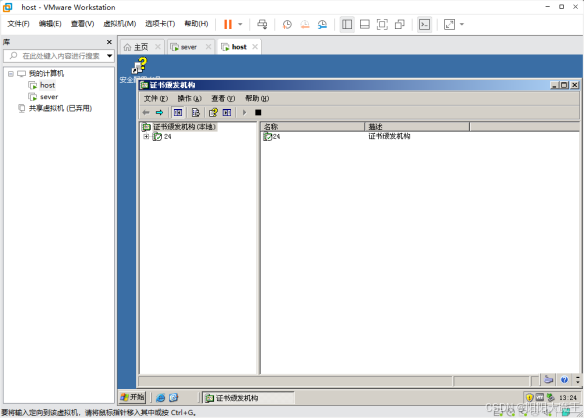Click the 安全配置向导 desktop shortcut
584x419 pixels.
tap(140, 70)
